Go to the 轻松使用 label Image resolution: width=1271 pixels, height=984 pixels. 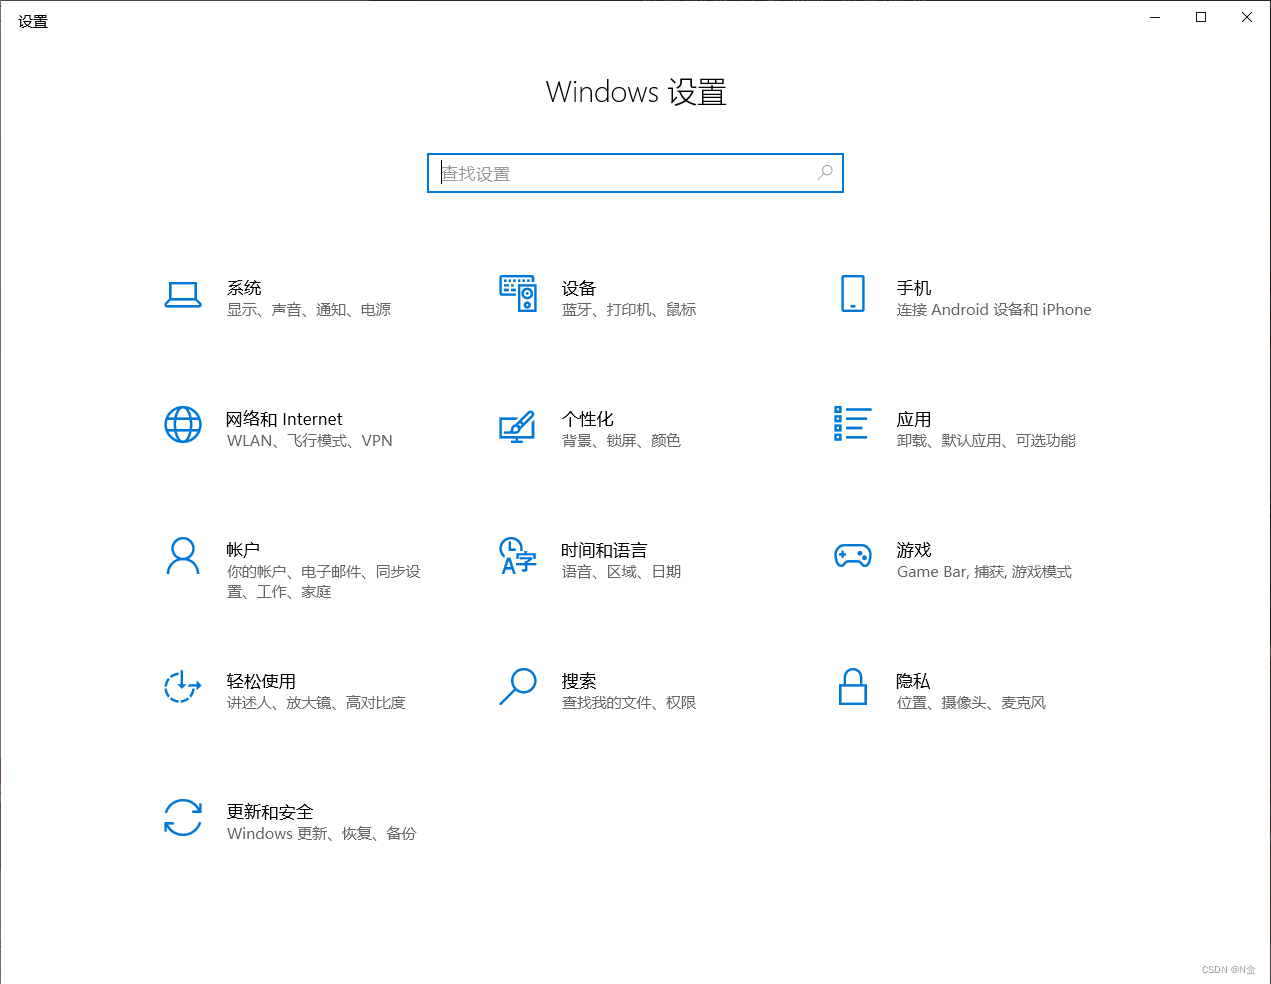(x=262, y=681)
